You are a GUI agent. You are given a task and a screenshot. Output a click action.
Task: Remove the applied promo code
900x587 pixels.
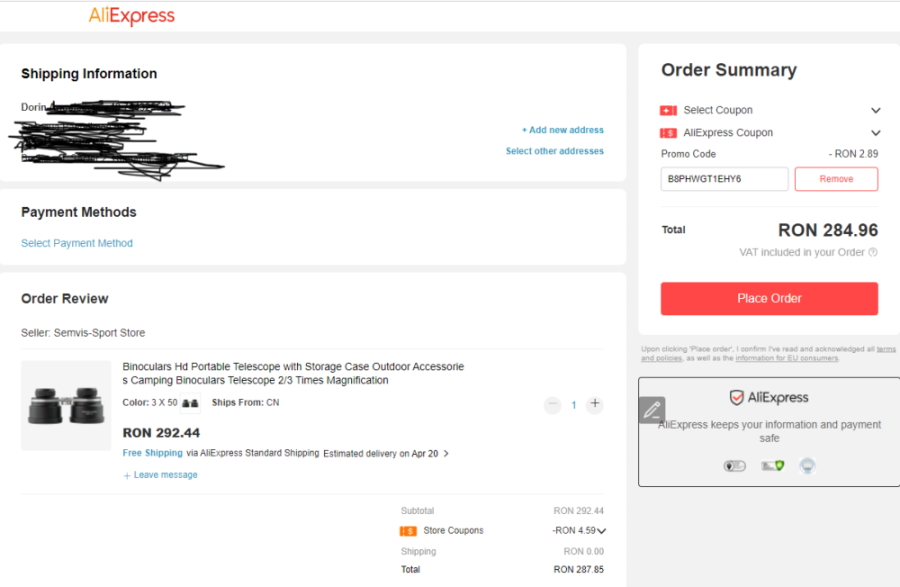point(836,179)
